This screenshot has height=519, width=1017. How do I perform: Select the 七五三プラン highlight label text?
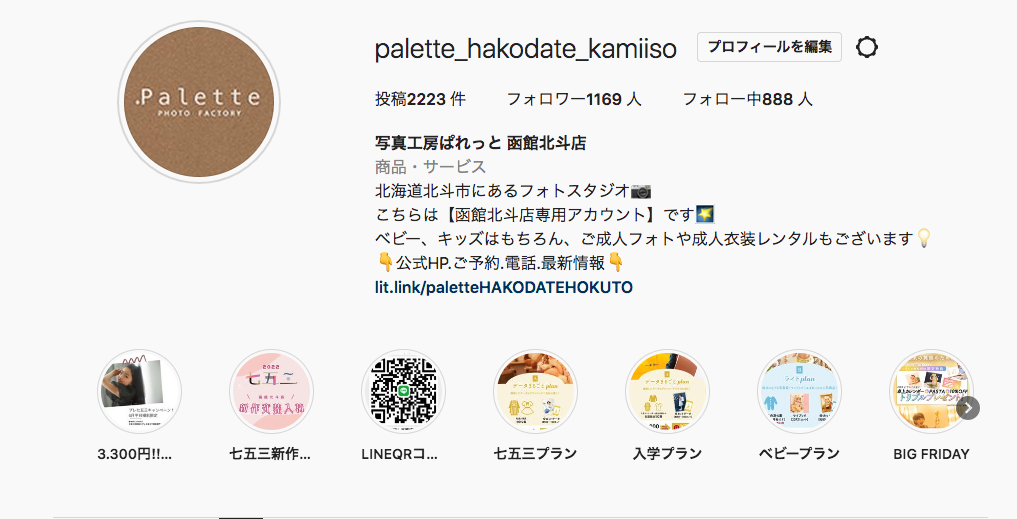[x=535, y=454]
